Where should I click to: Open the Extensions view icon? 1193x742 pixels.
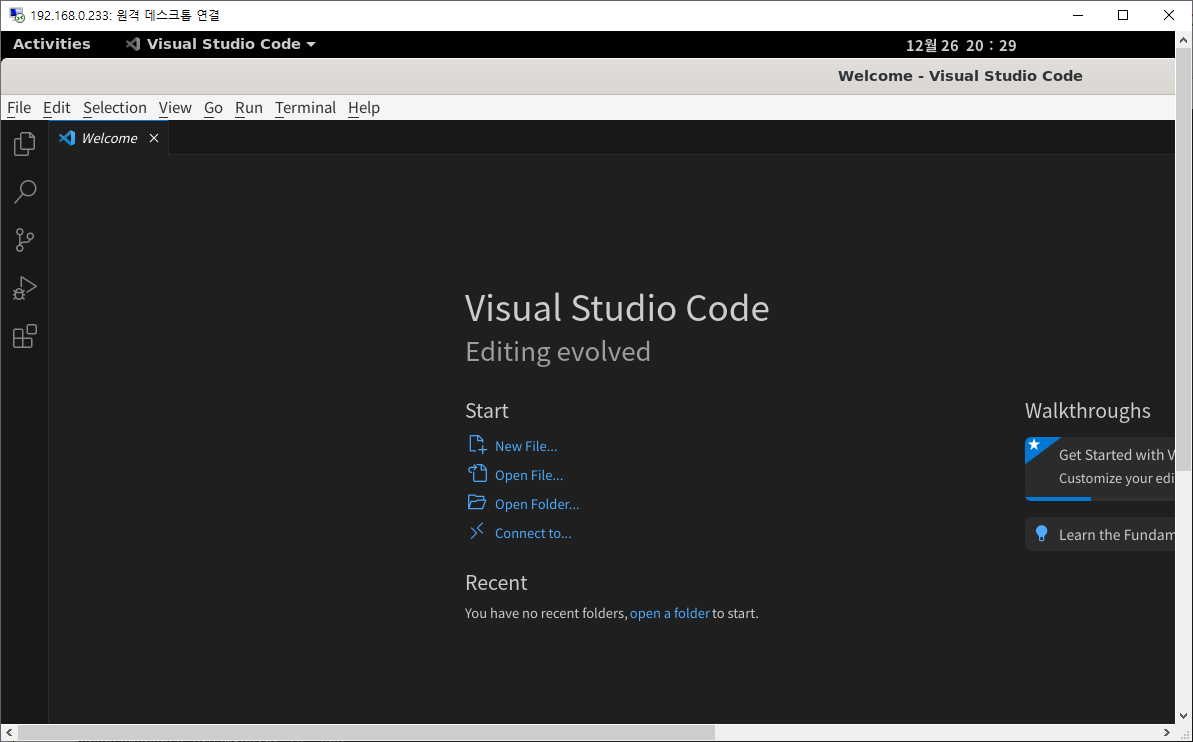tap(24, 336)
